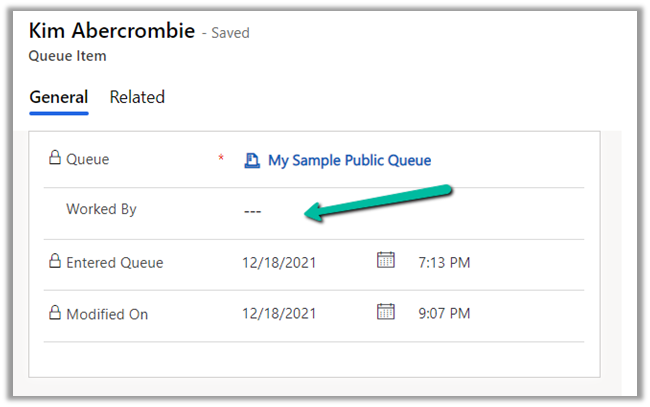Click the Entered Queue label

tap(114, 263)
